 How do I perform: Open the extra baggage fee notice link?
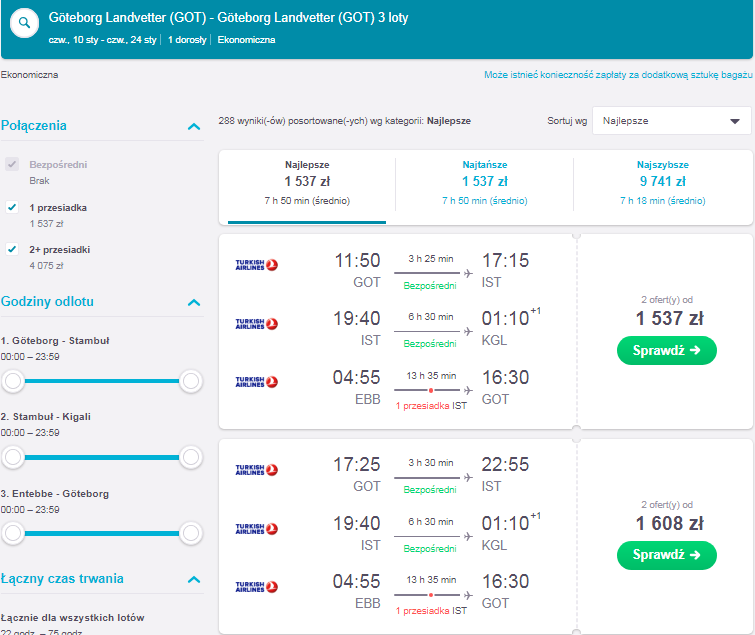[x=618, y=75]
